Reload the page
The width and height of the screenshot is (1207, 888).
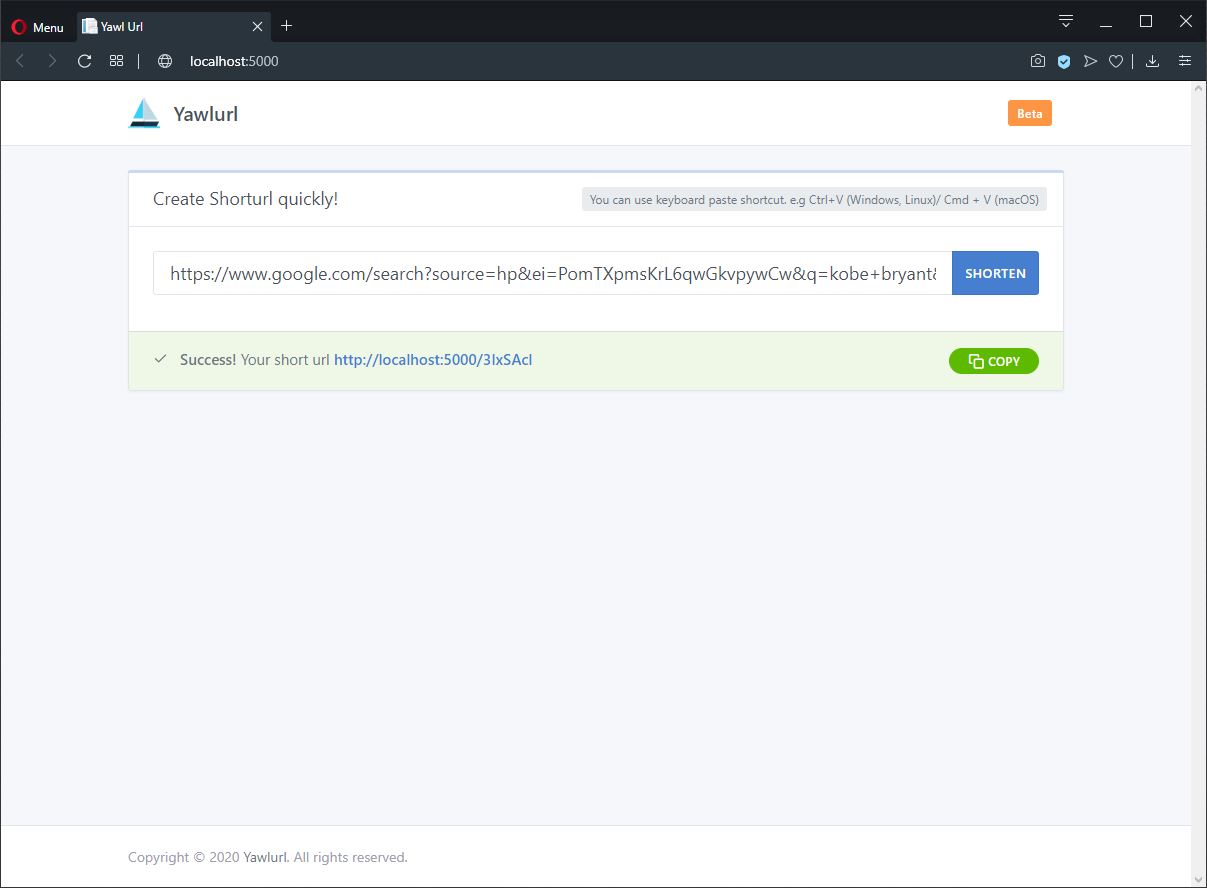tap(84, 61)
